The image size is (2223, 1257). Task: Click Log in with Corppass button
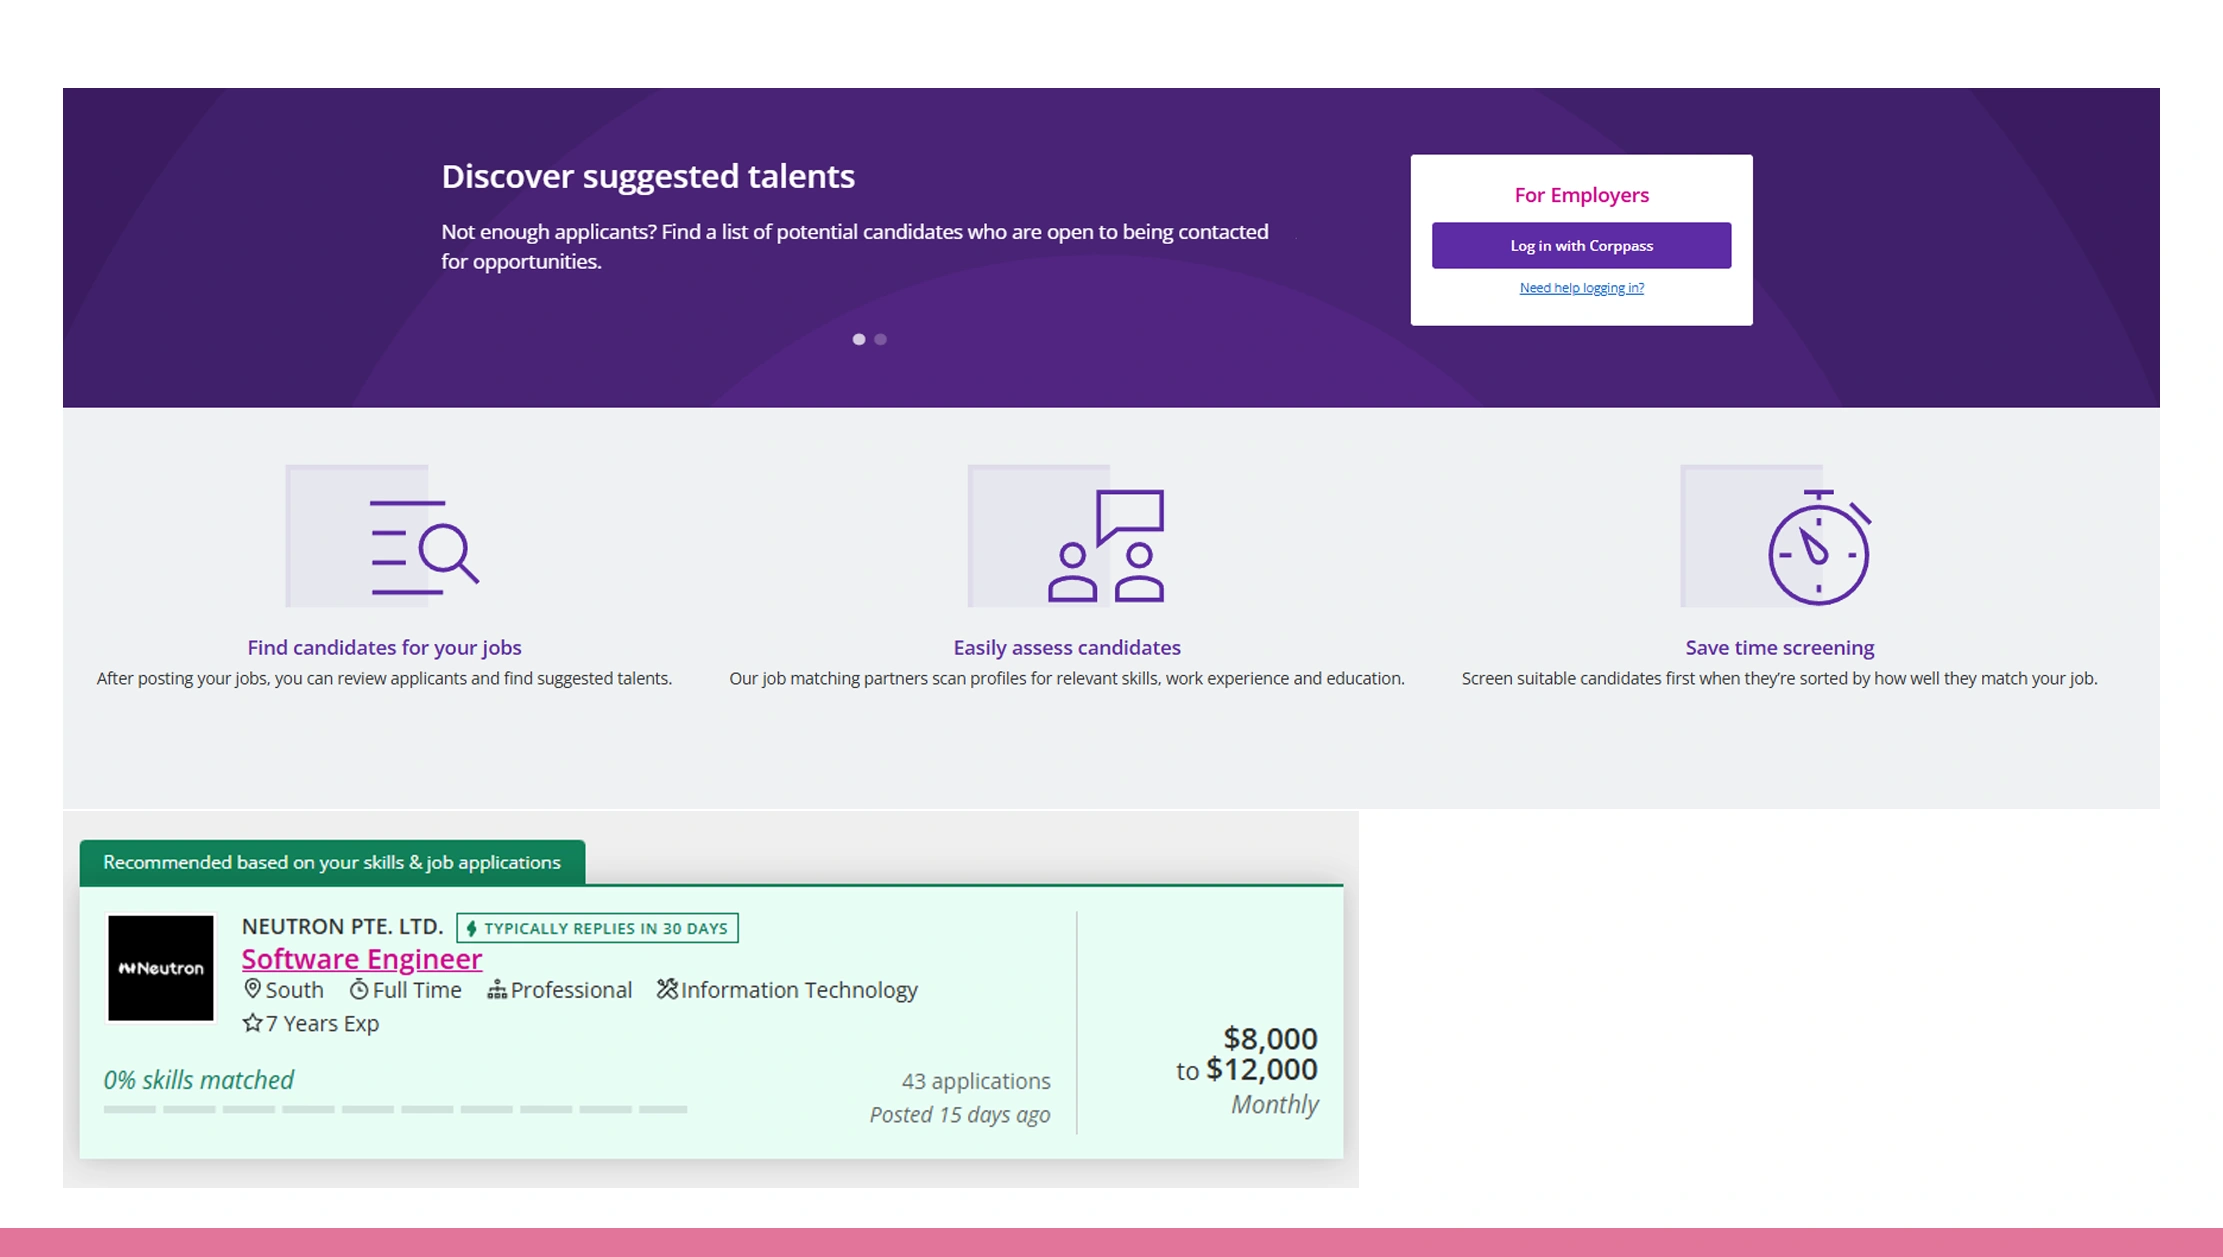pyautogui.click(x=1580, y=245)
